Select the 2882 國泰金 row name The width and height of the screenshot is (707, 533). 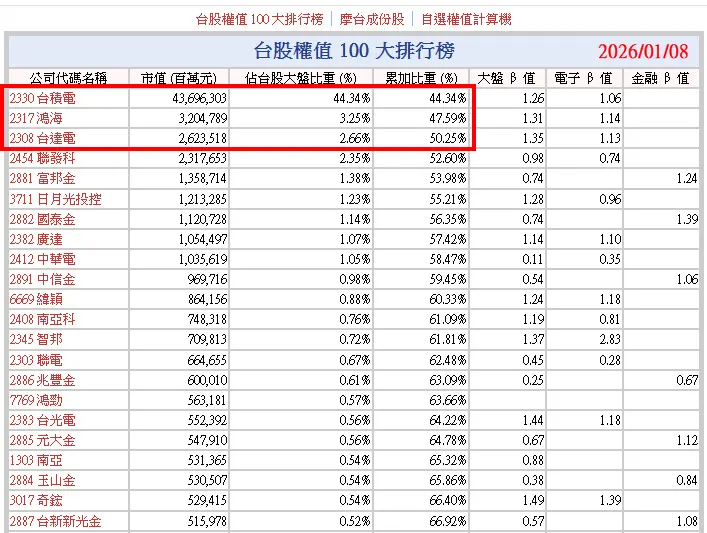tap(42, 219)
